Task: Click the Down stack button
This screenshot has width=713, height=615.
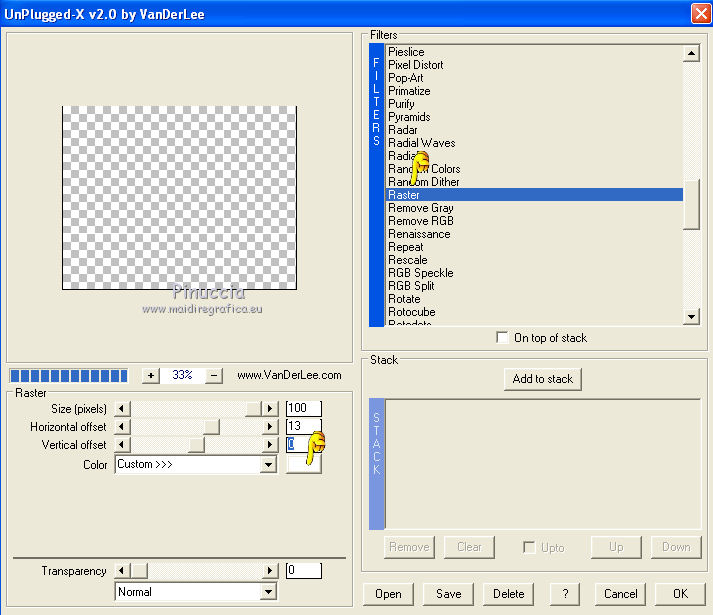Action: click(676, 547)
